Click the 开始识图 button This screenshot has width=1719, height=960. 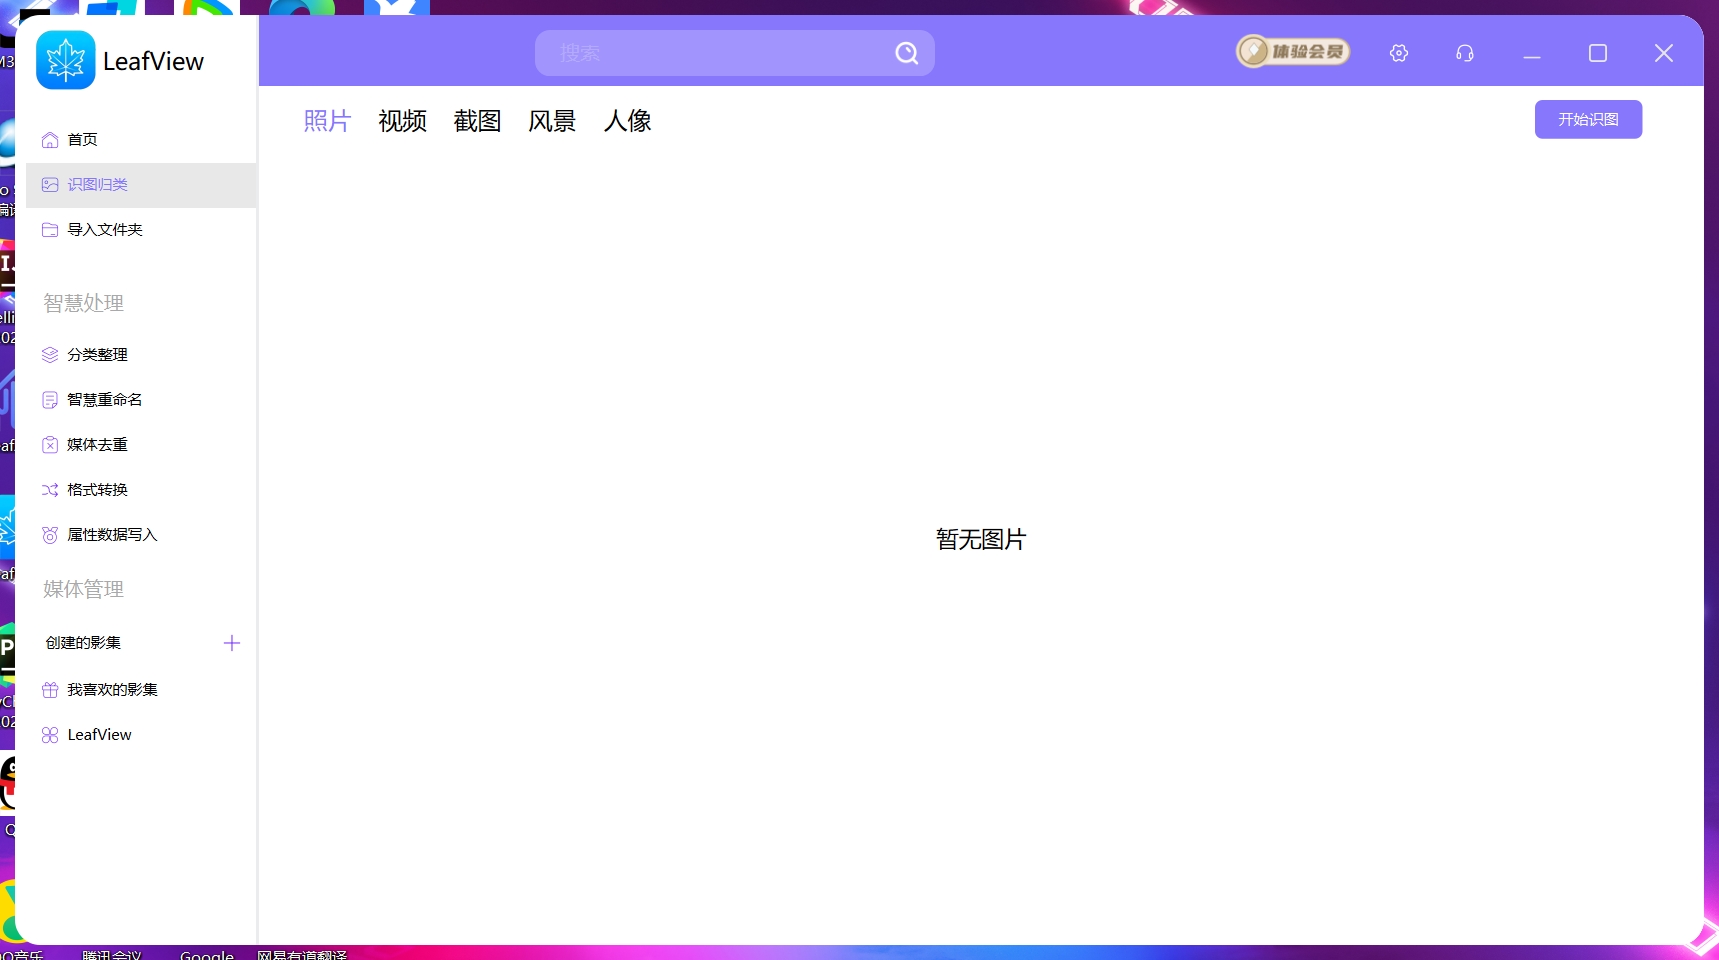coord(1588,119)
